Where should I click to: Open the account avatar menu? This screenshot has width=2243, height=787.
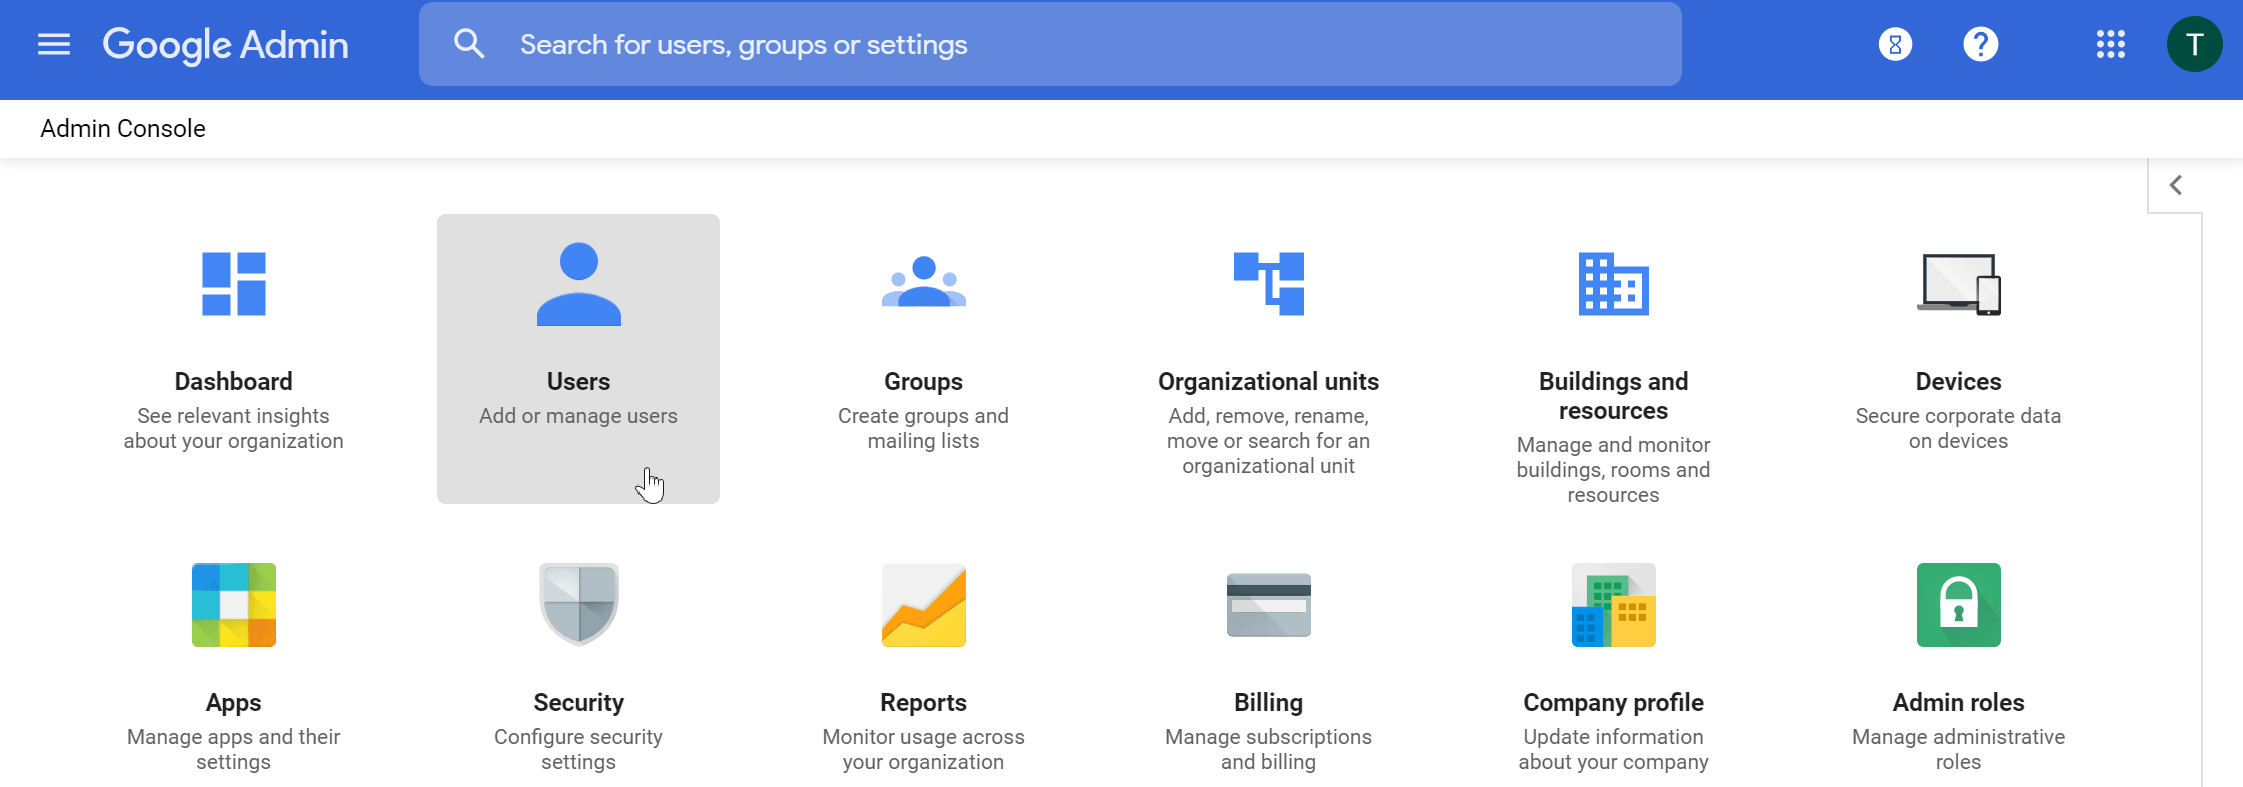coord(2194,44)
